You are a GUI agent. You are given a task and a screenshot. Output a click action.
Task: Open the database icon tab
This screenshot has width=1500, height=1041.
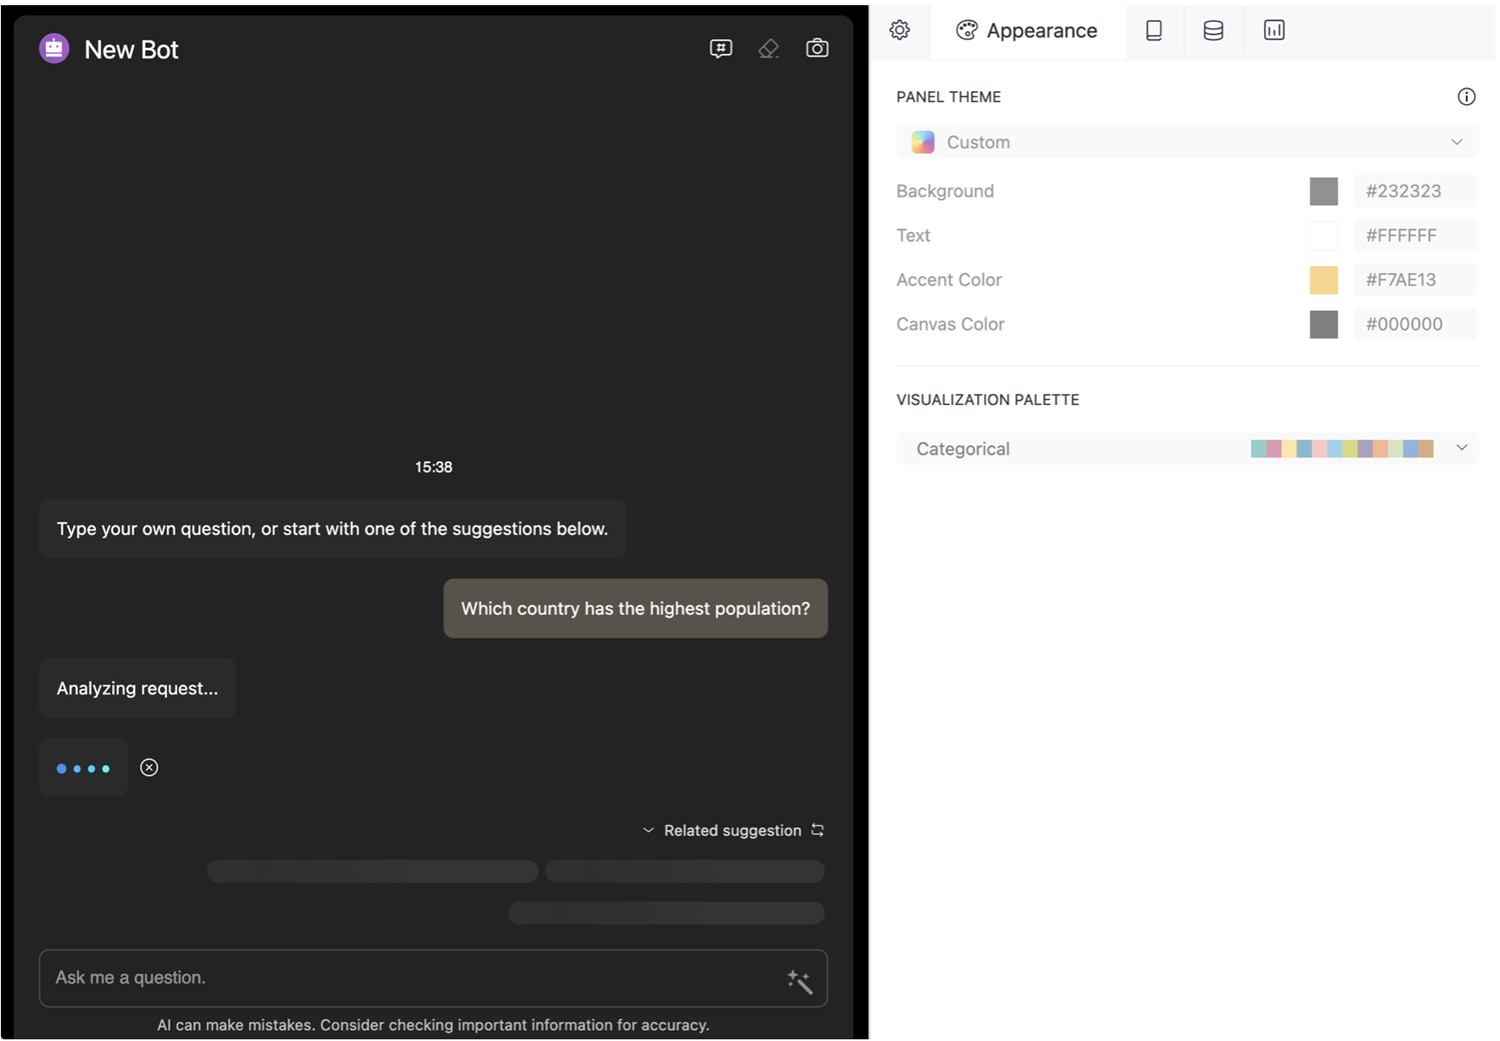coord(1213,31)
